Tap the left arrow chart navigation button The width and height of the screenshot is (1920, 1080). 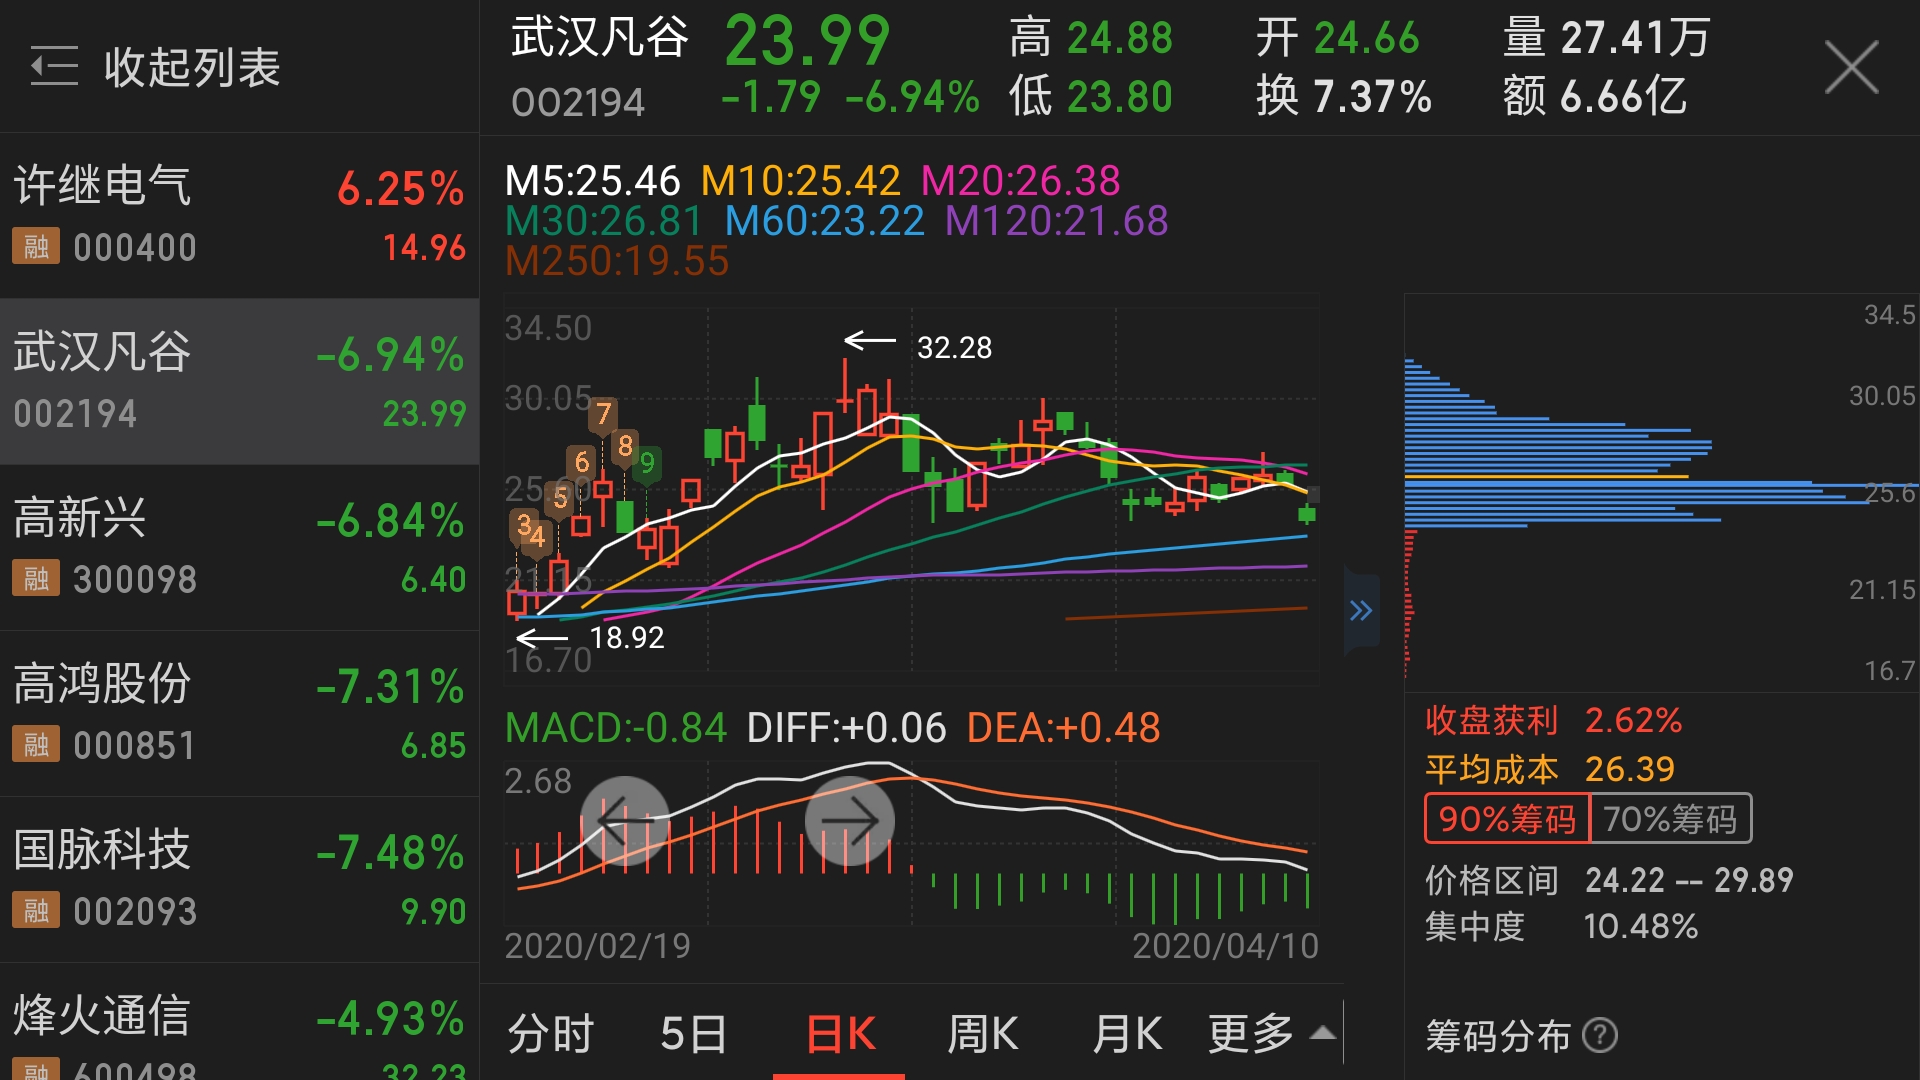point(625,821)
